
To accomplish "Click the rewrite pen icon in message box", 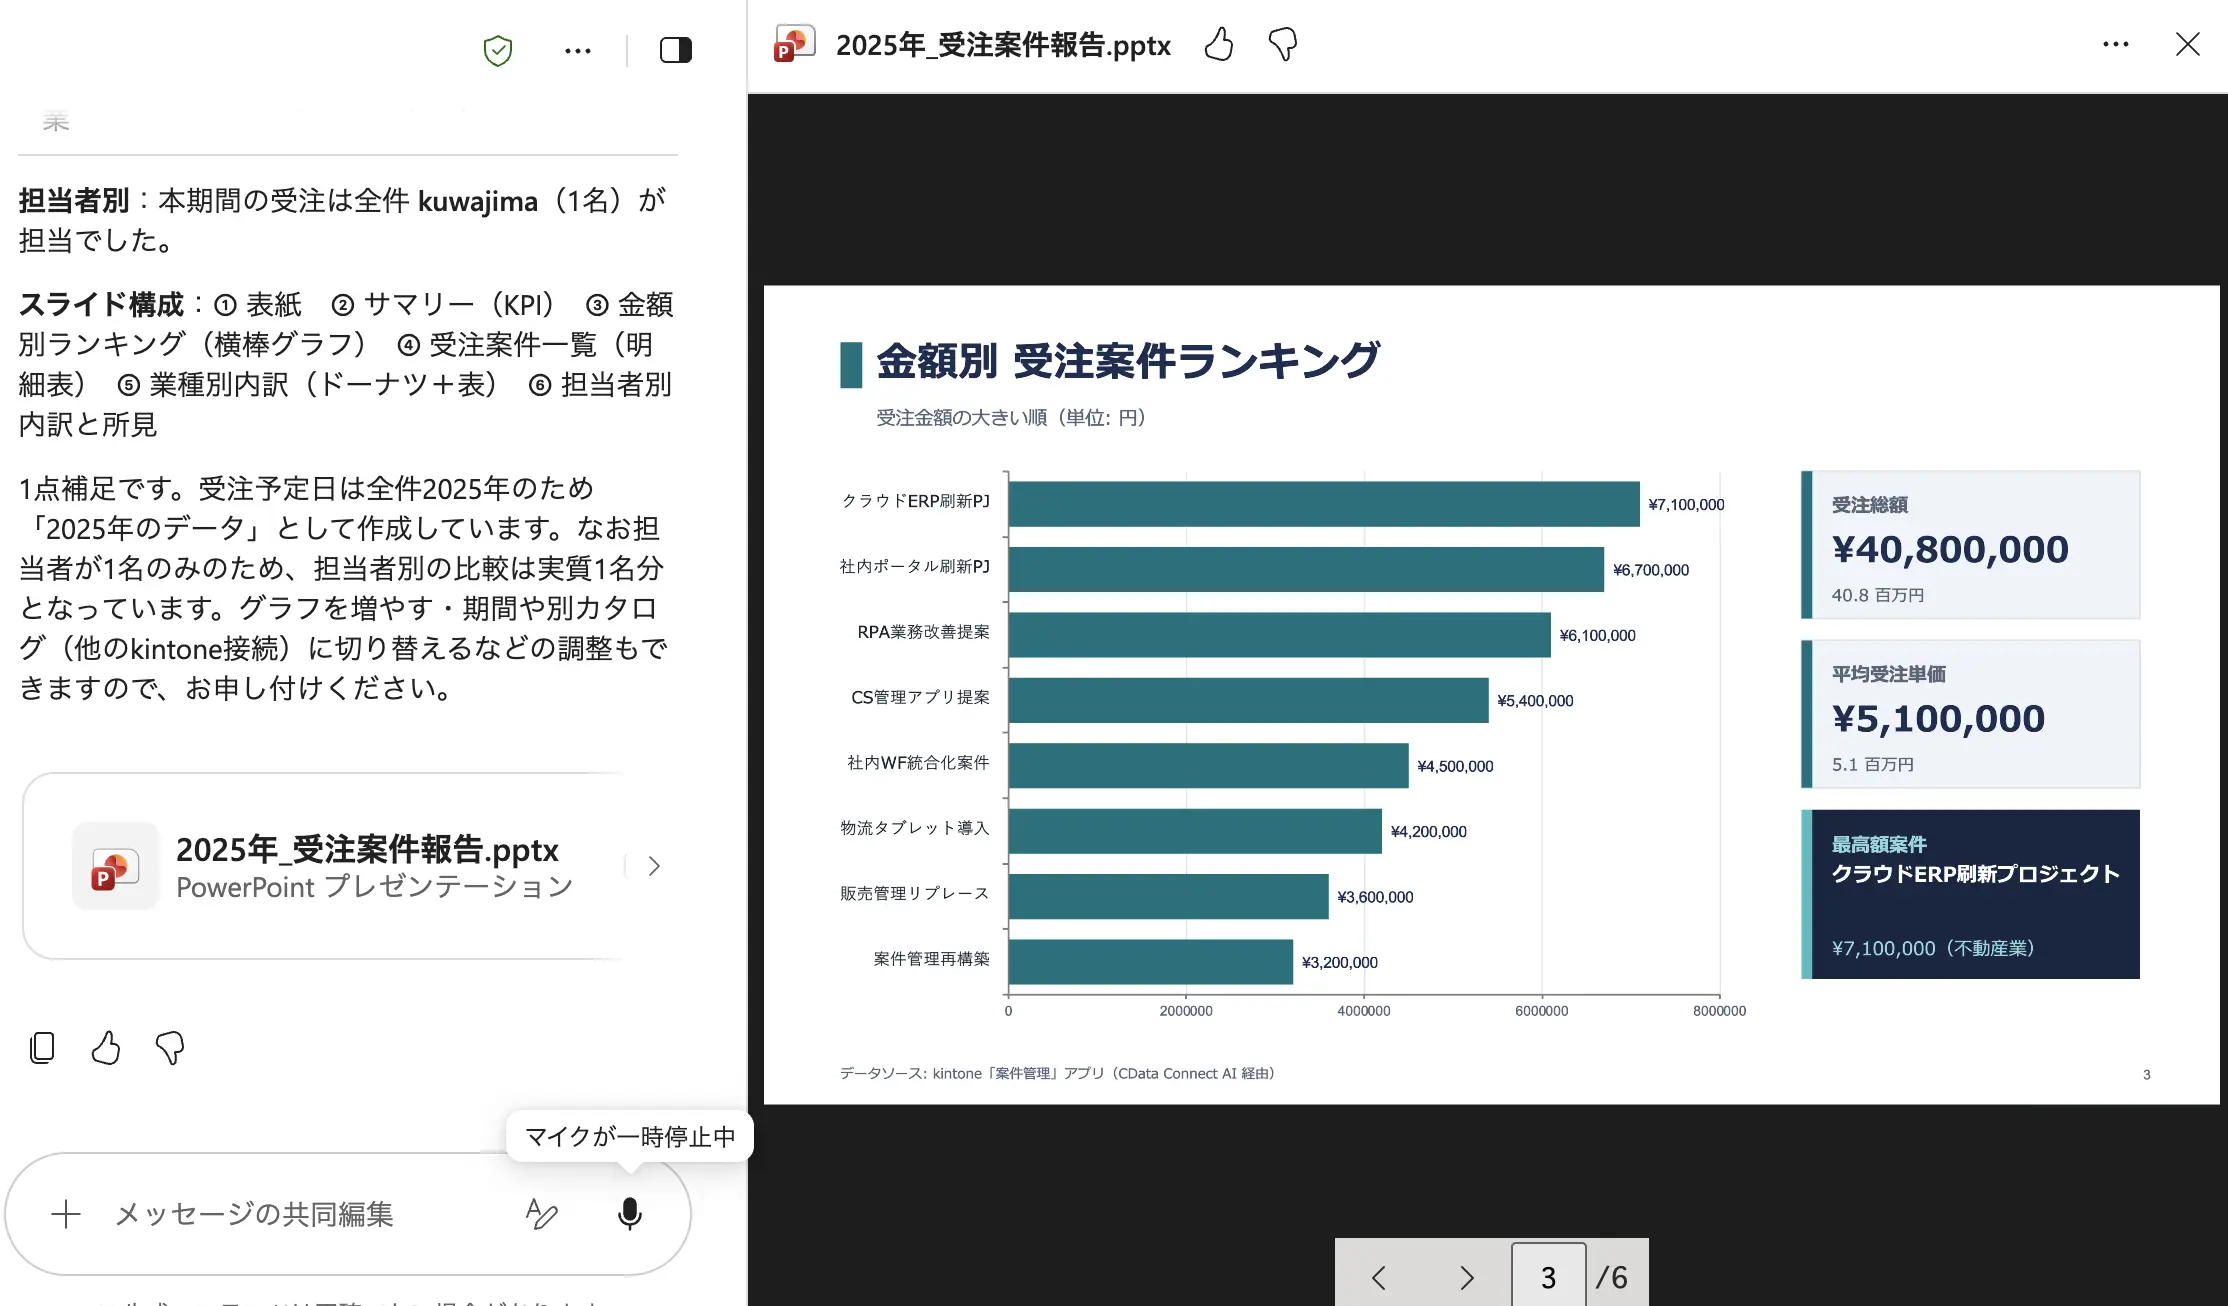I will pos(542,1214).
